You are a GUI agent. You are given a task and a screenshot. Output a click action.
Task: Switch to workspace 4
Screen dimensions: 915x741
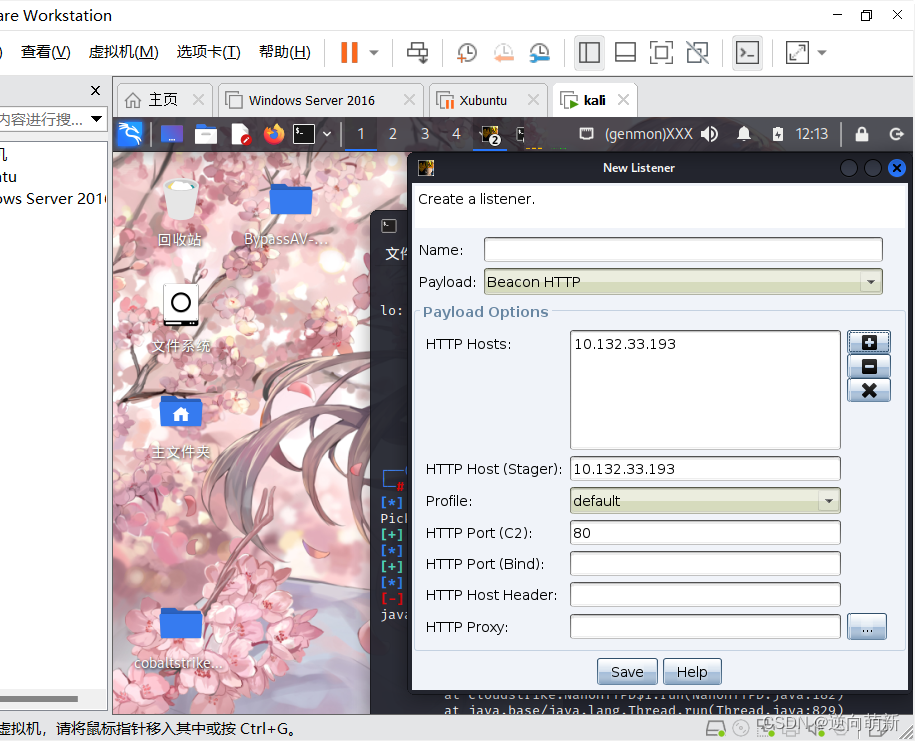pos(456,134)
